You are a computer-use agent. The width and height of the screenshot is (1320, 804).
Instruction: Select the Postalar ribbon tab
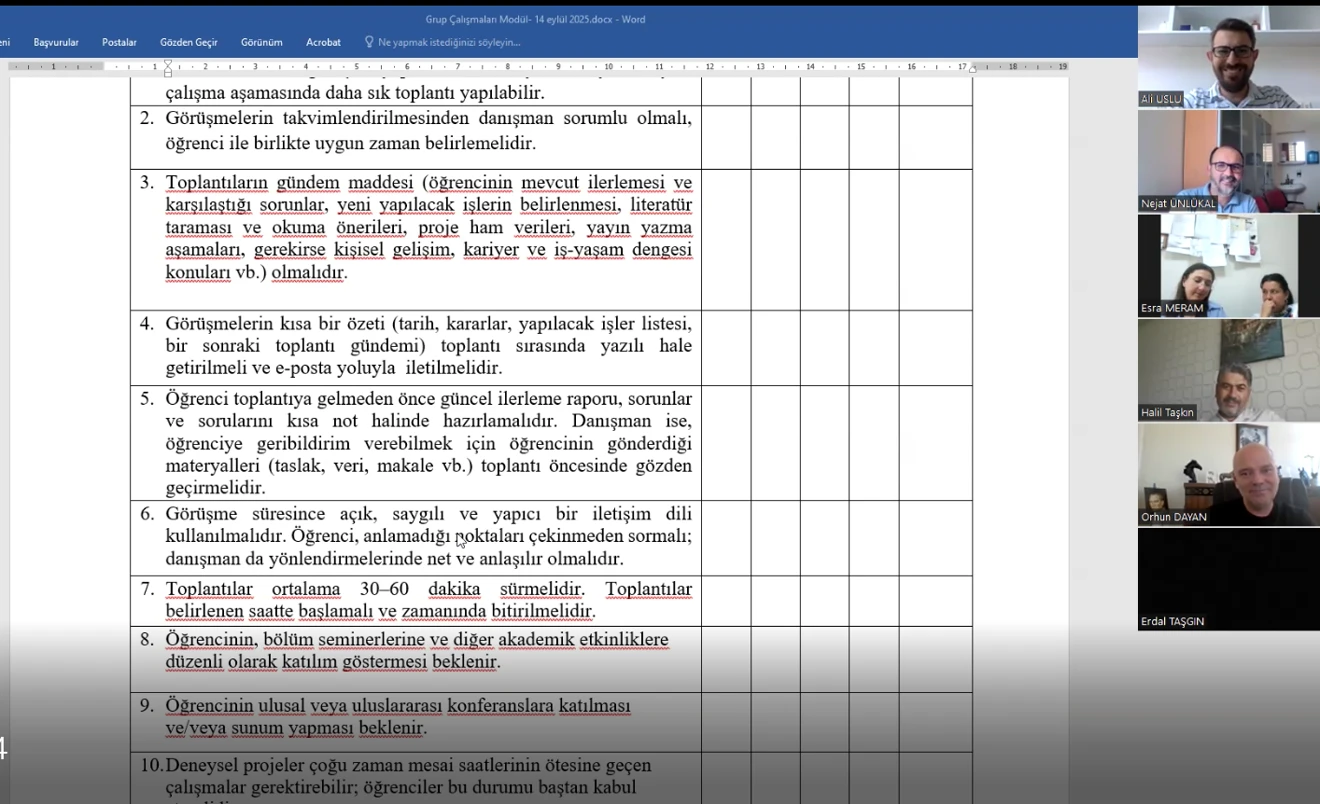tap(119, 42)
